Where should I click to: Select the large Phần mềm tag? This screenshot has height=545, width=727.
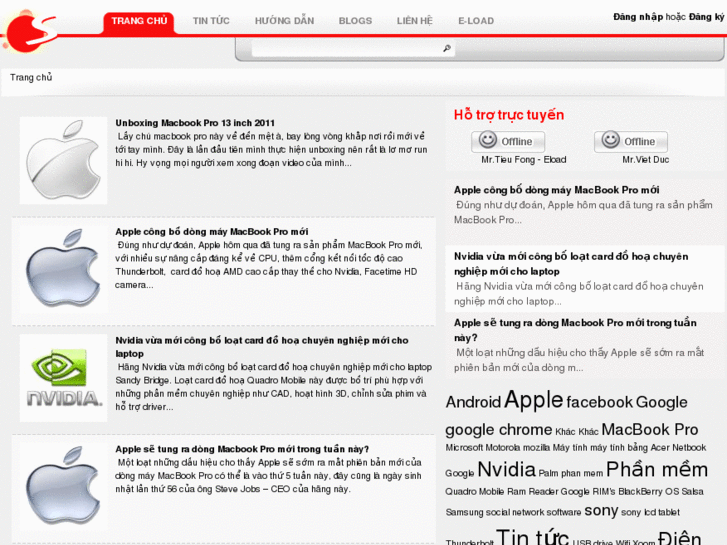tap(657, 469)
